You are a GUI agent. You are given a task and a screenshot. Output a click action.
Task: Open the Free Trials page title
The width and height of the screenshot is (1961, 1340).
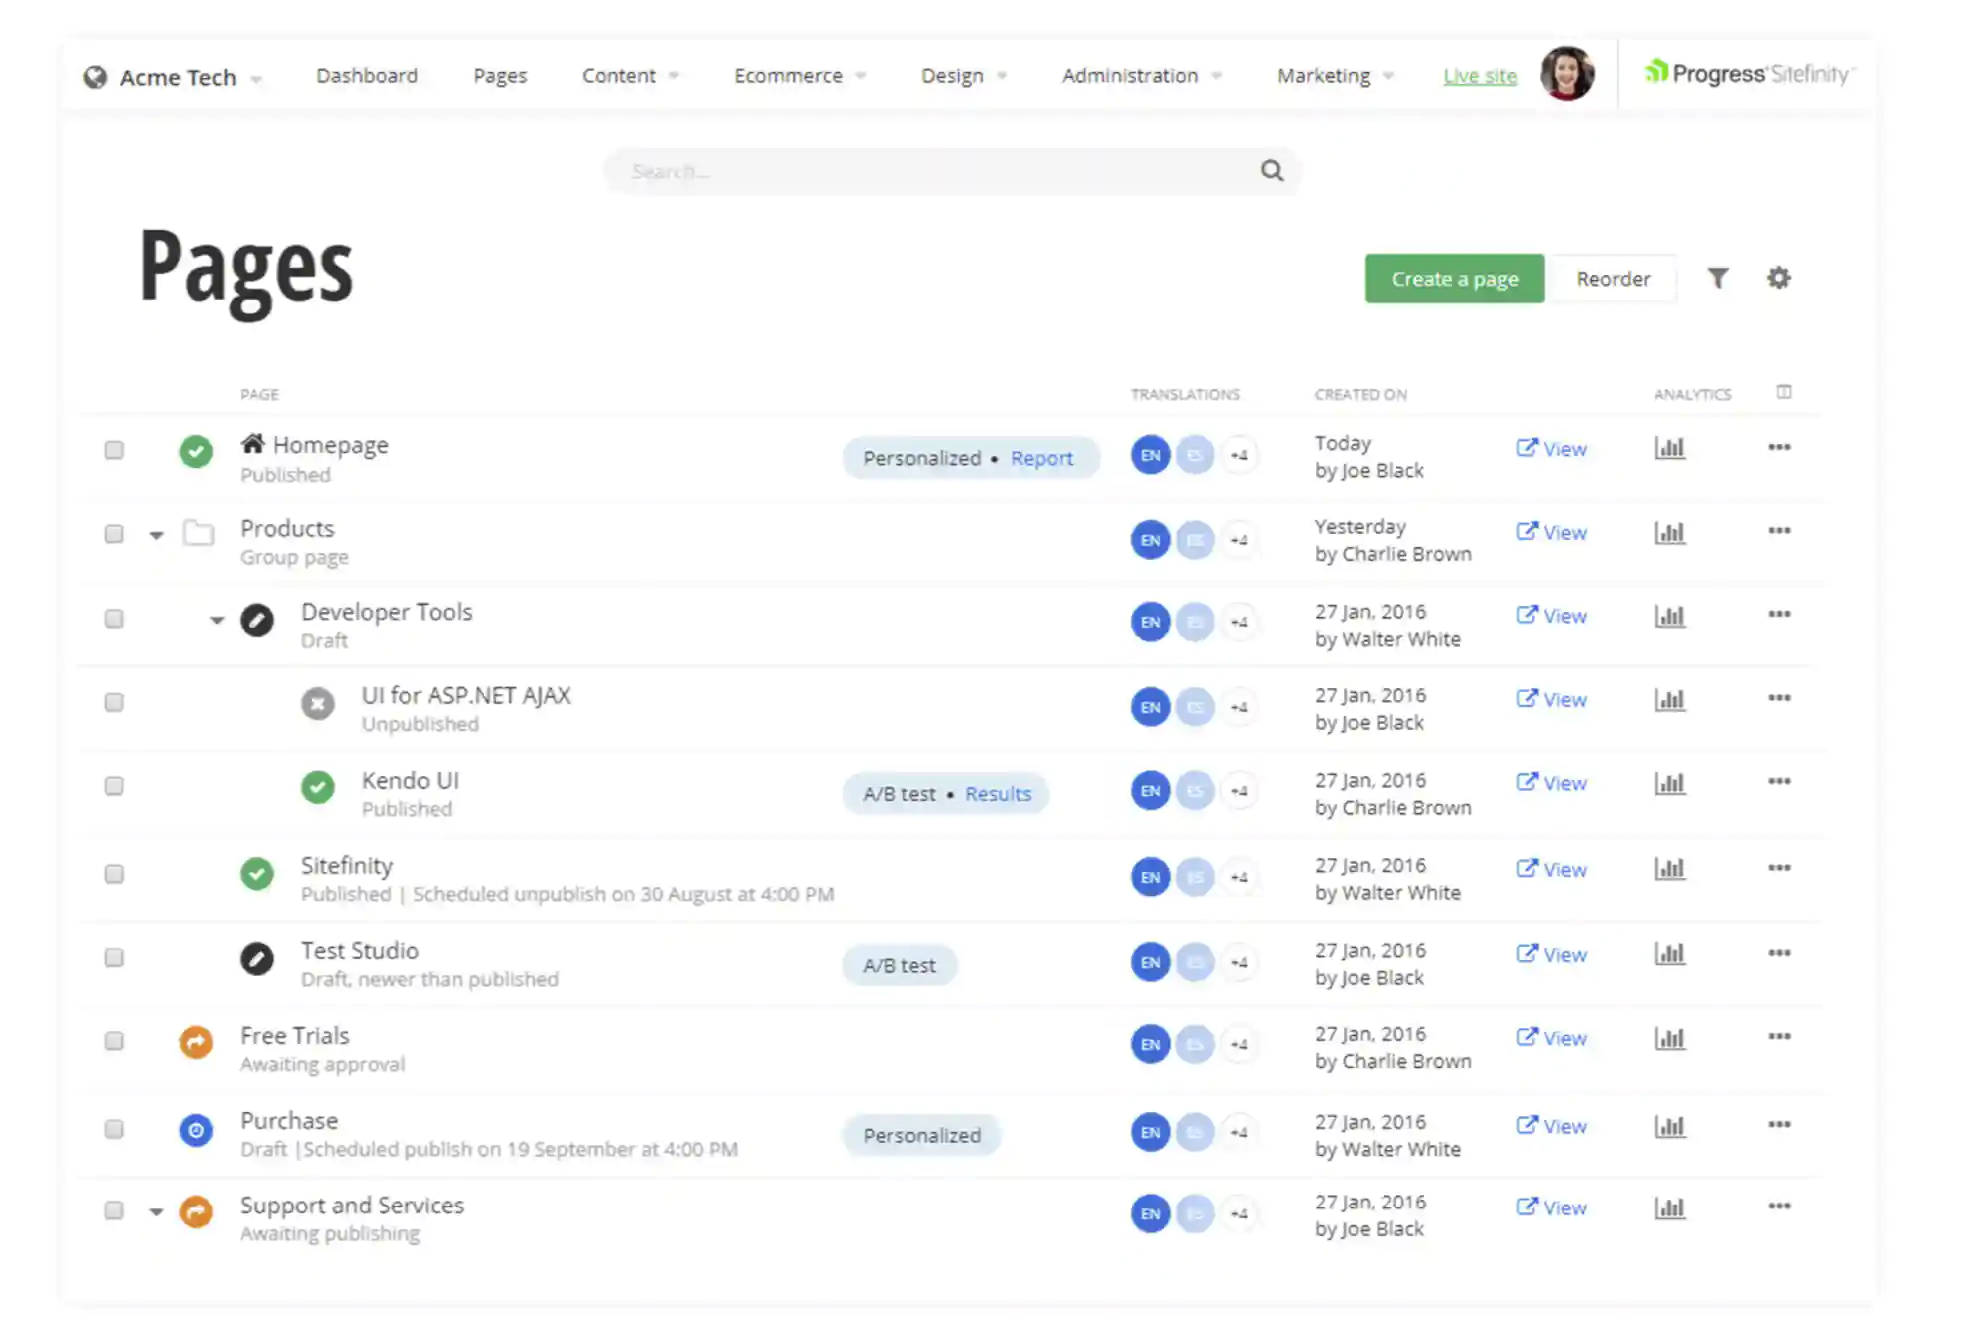[x=295, y=1035]
